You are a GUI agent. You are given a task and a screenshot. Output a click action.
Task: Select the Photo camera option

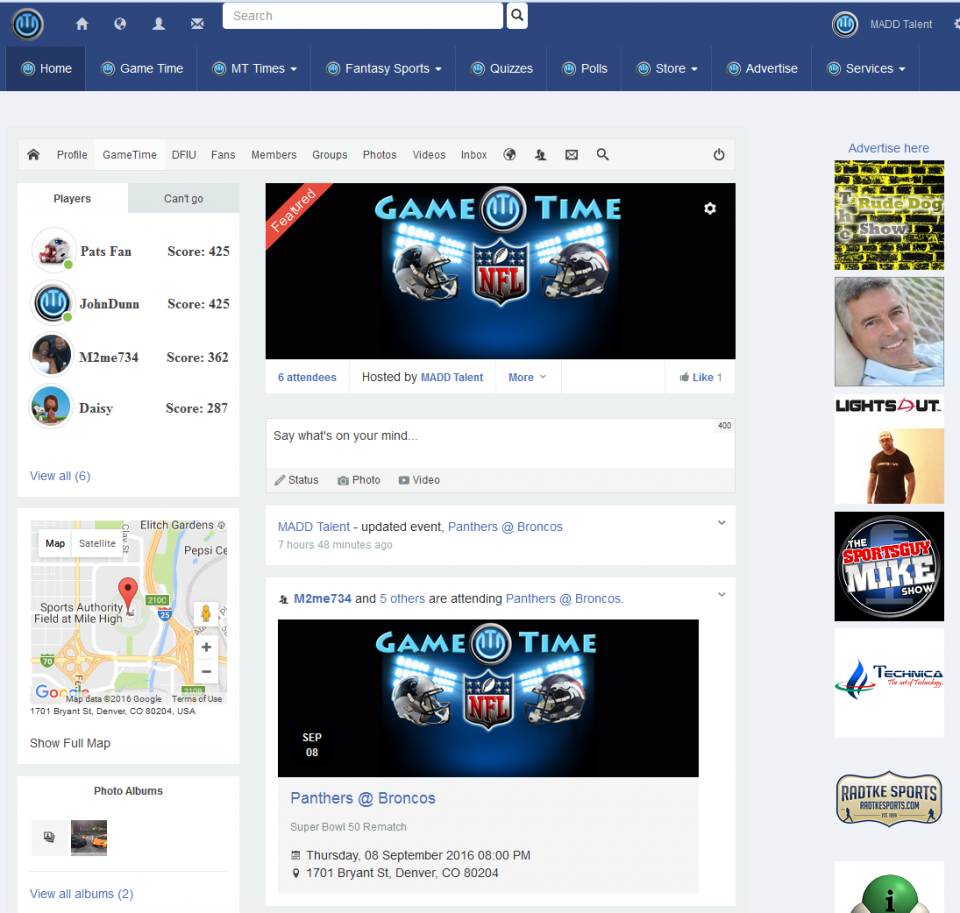[359, 480]
